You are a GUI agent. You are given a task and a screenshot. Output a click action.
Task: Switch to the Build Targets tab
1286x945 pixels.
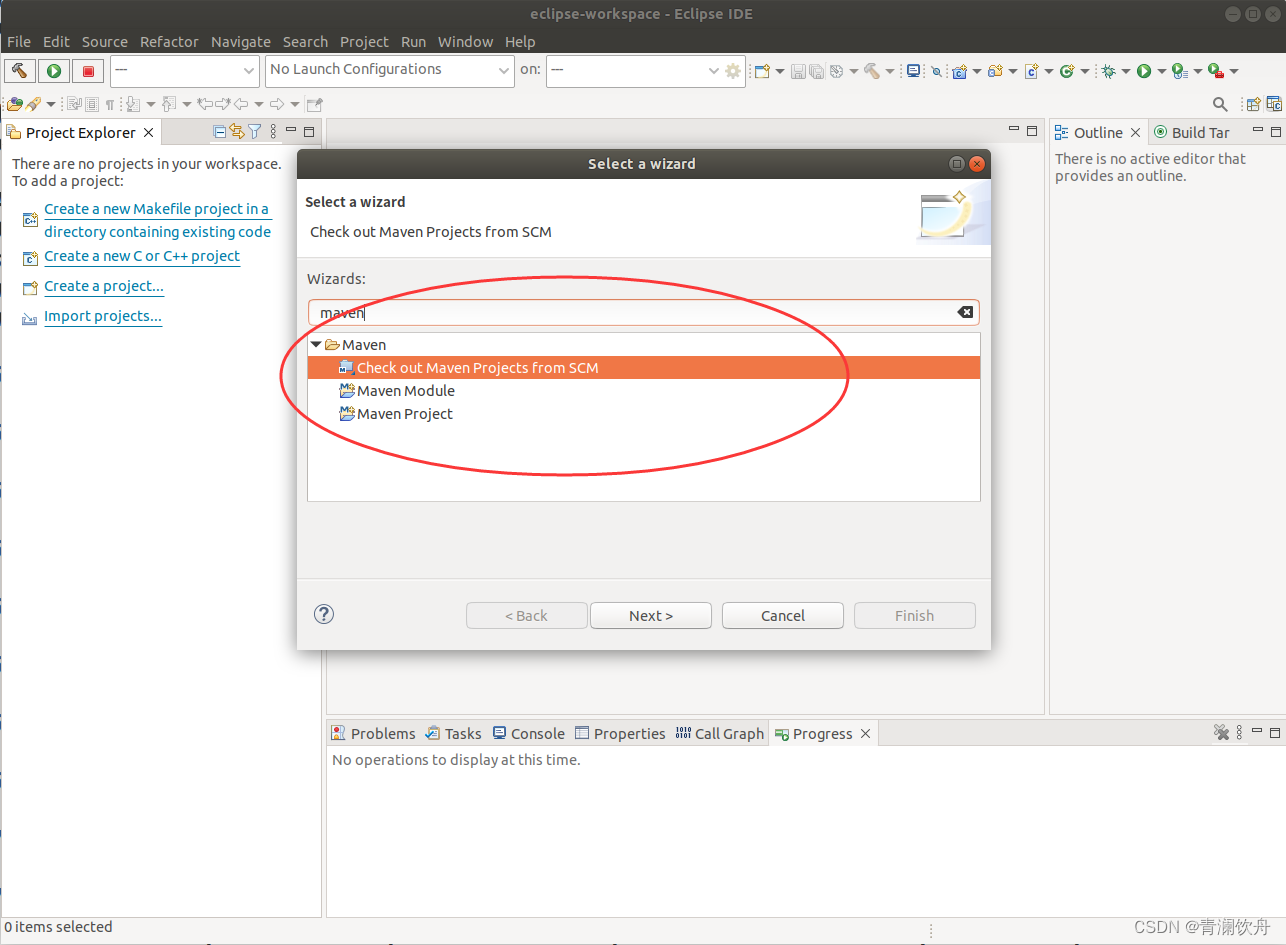pos(1192,132)
